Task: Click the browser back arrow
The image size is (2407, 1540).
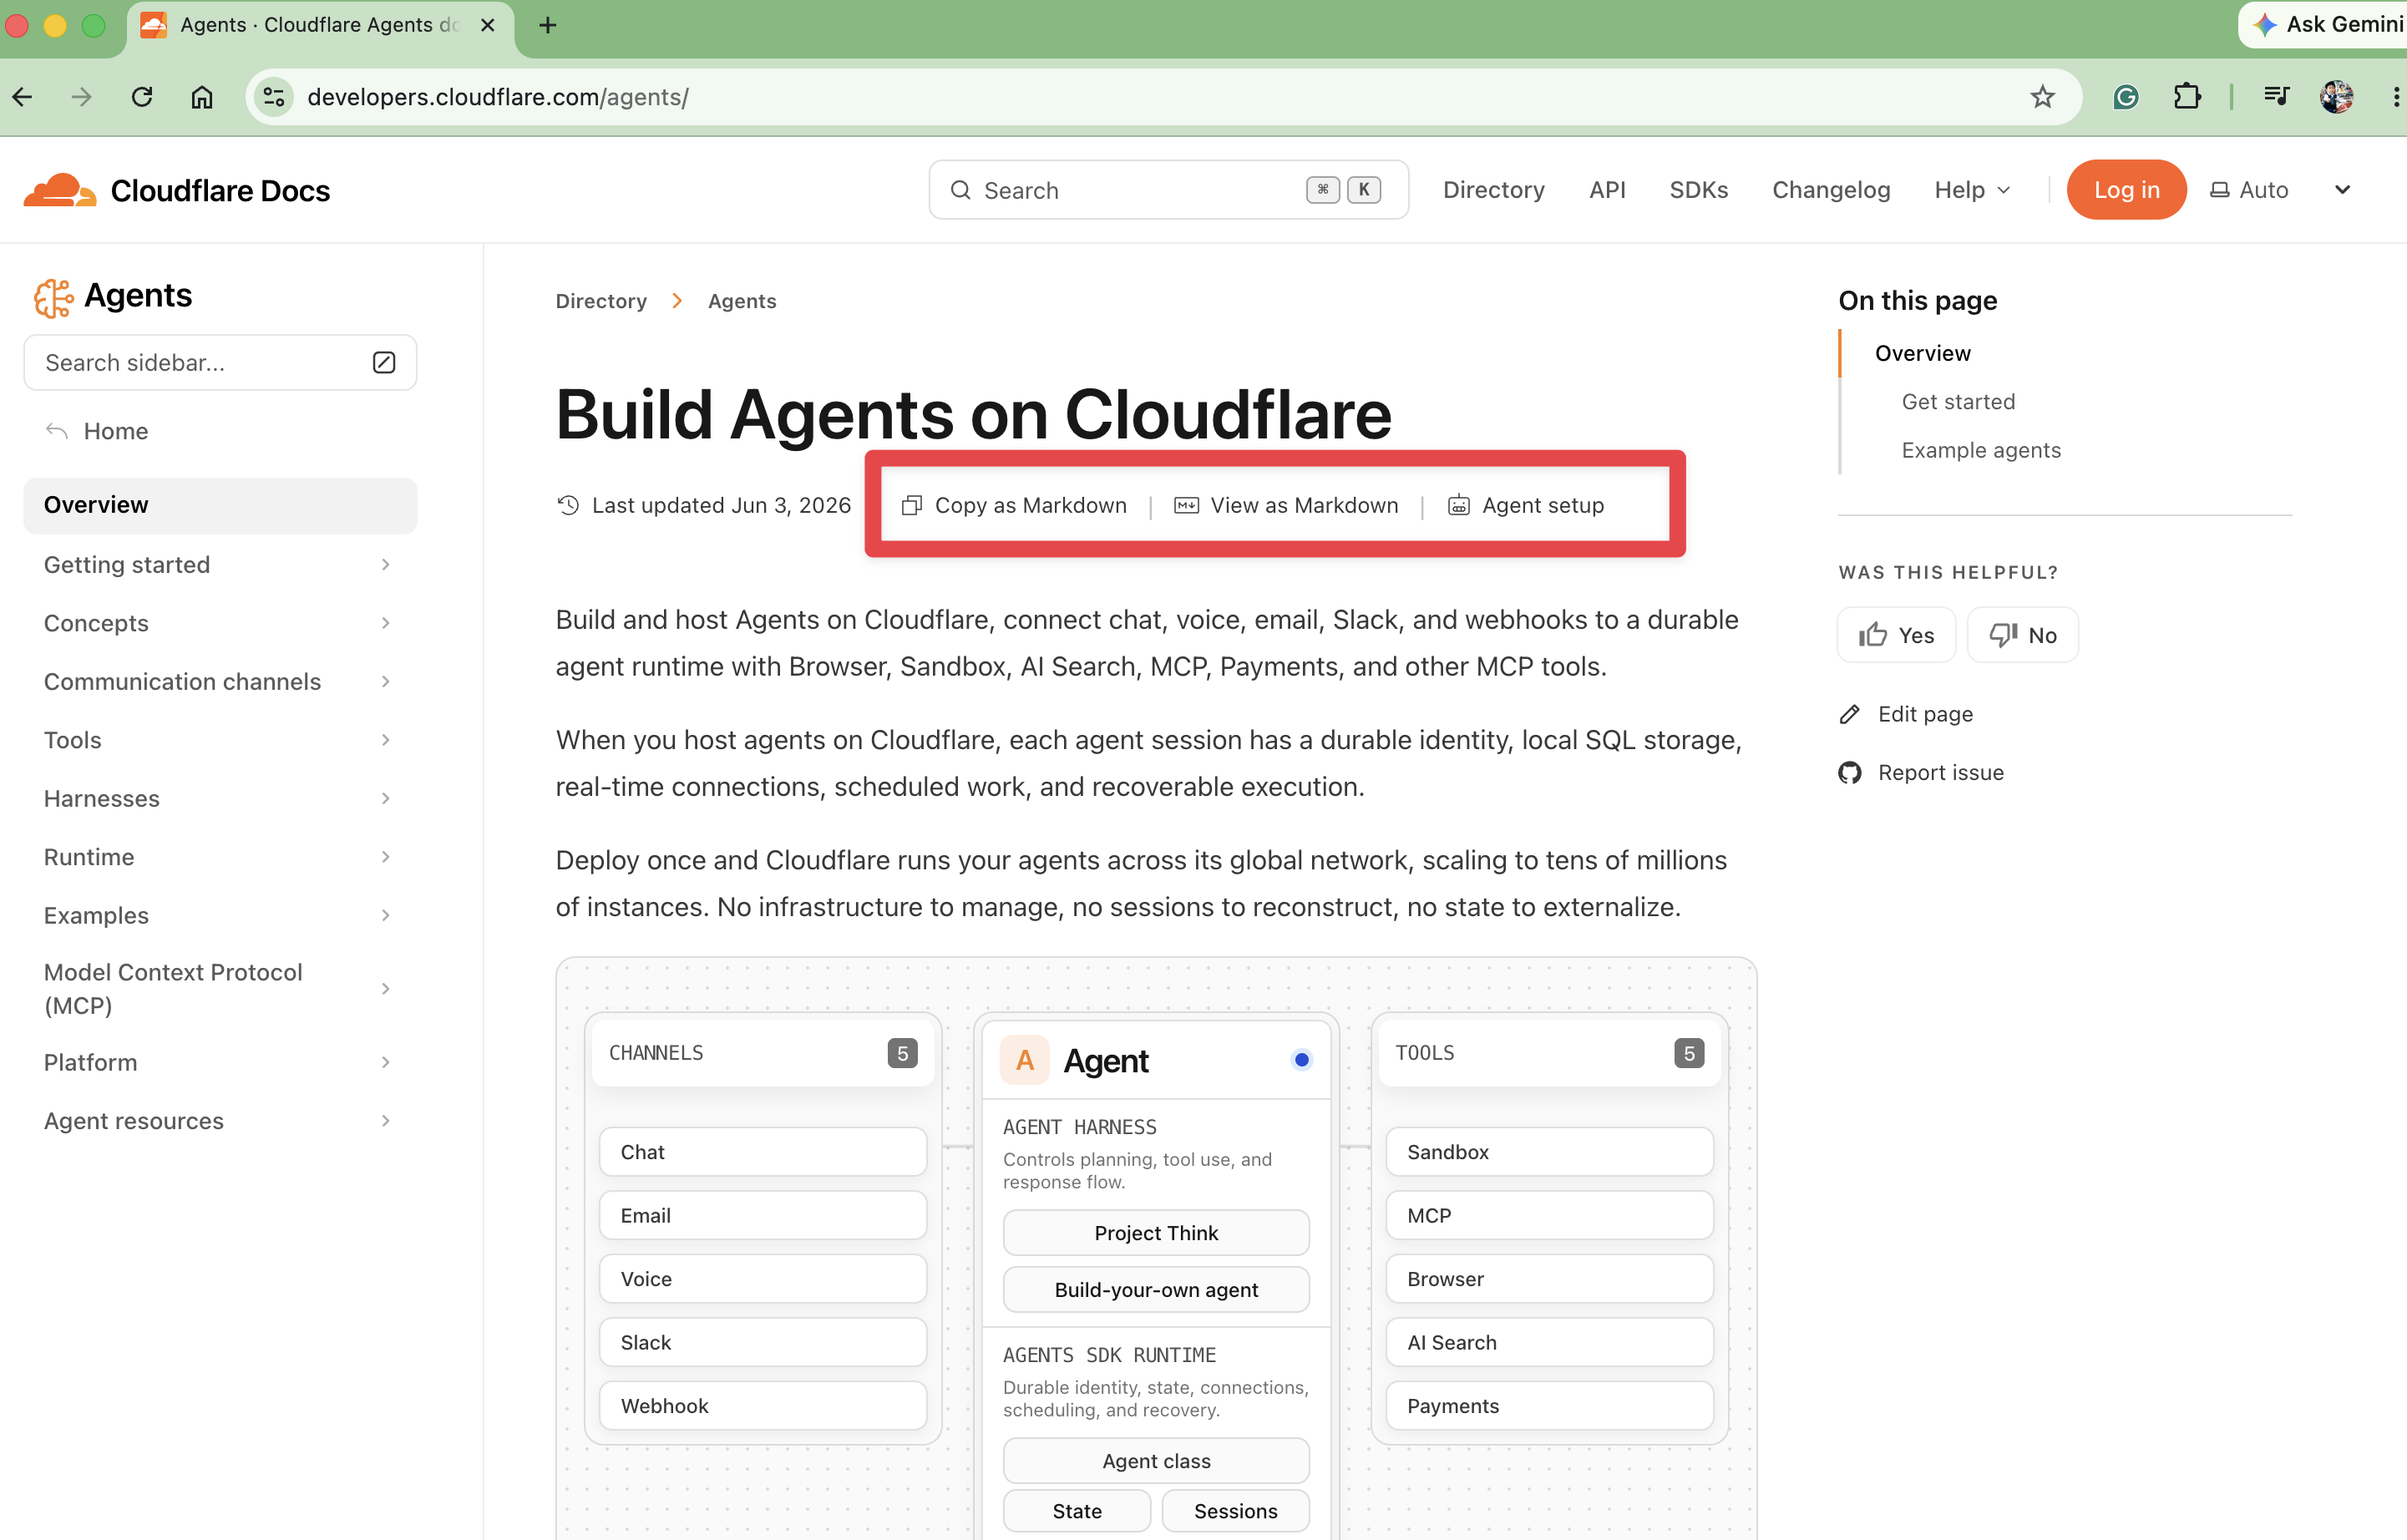Action: tap(23, 97)
